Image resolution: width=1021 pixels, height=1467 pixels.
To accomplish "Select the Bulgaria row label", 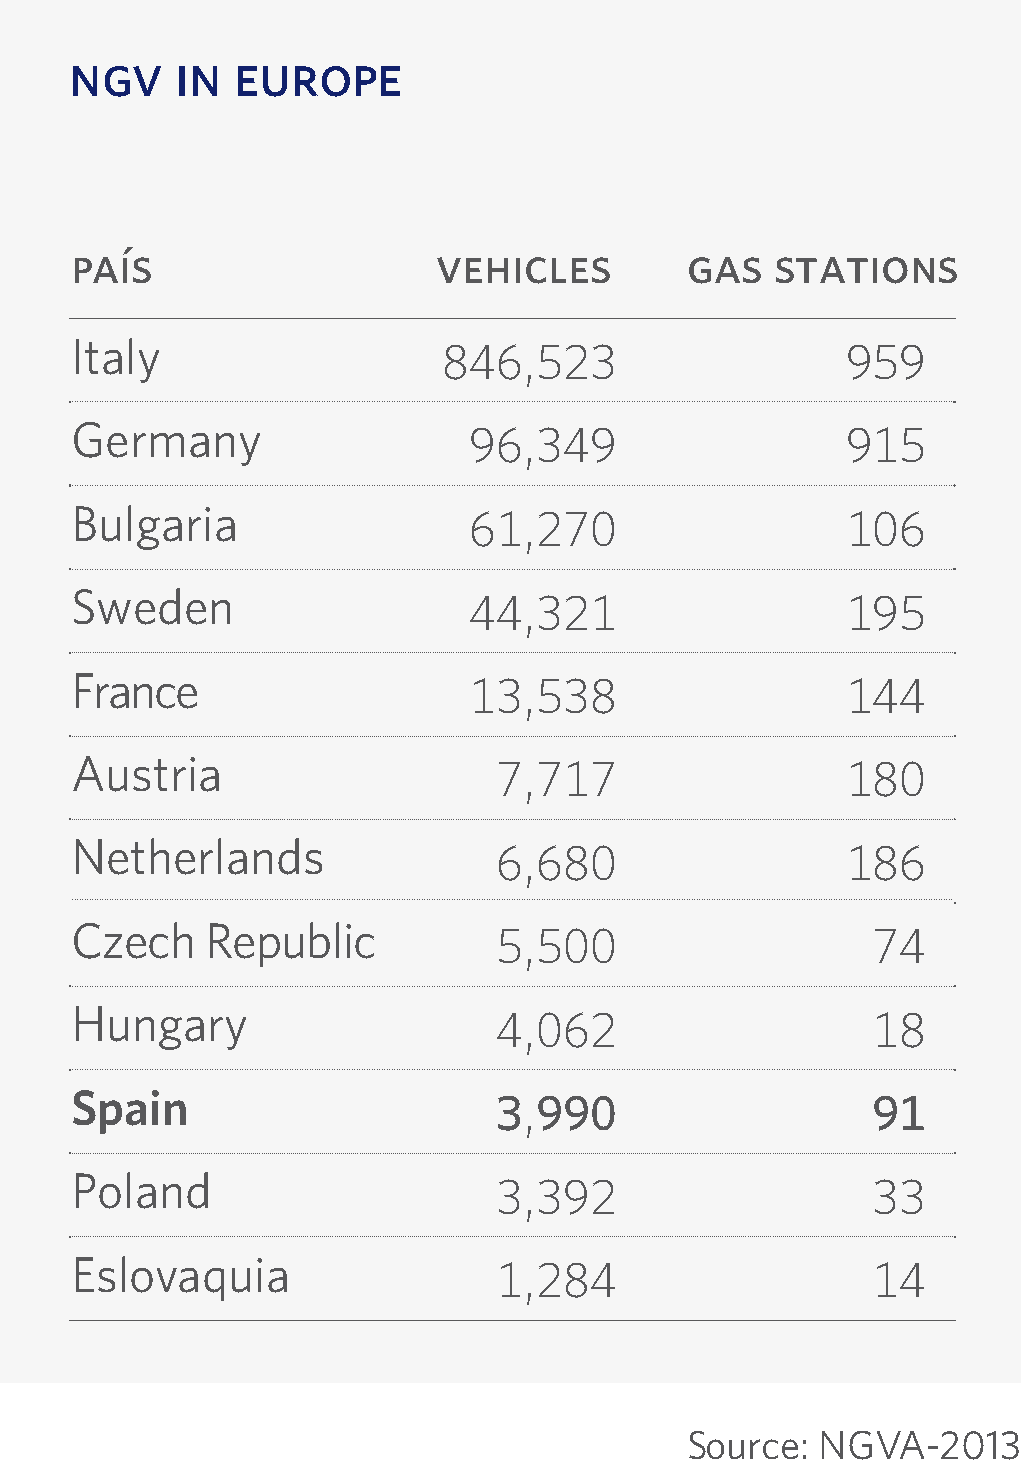I will coord(155,526).
